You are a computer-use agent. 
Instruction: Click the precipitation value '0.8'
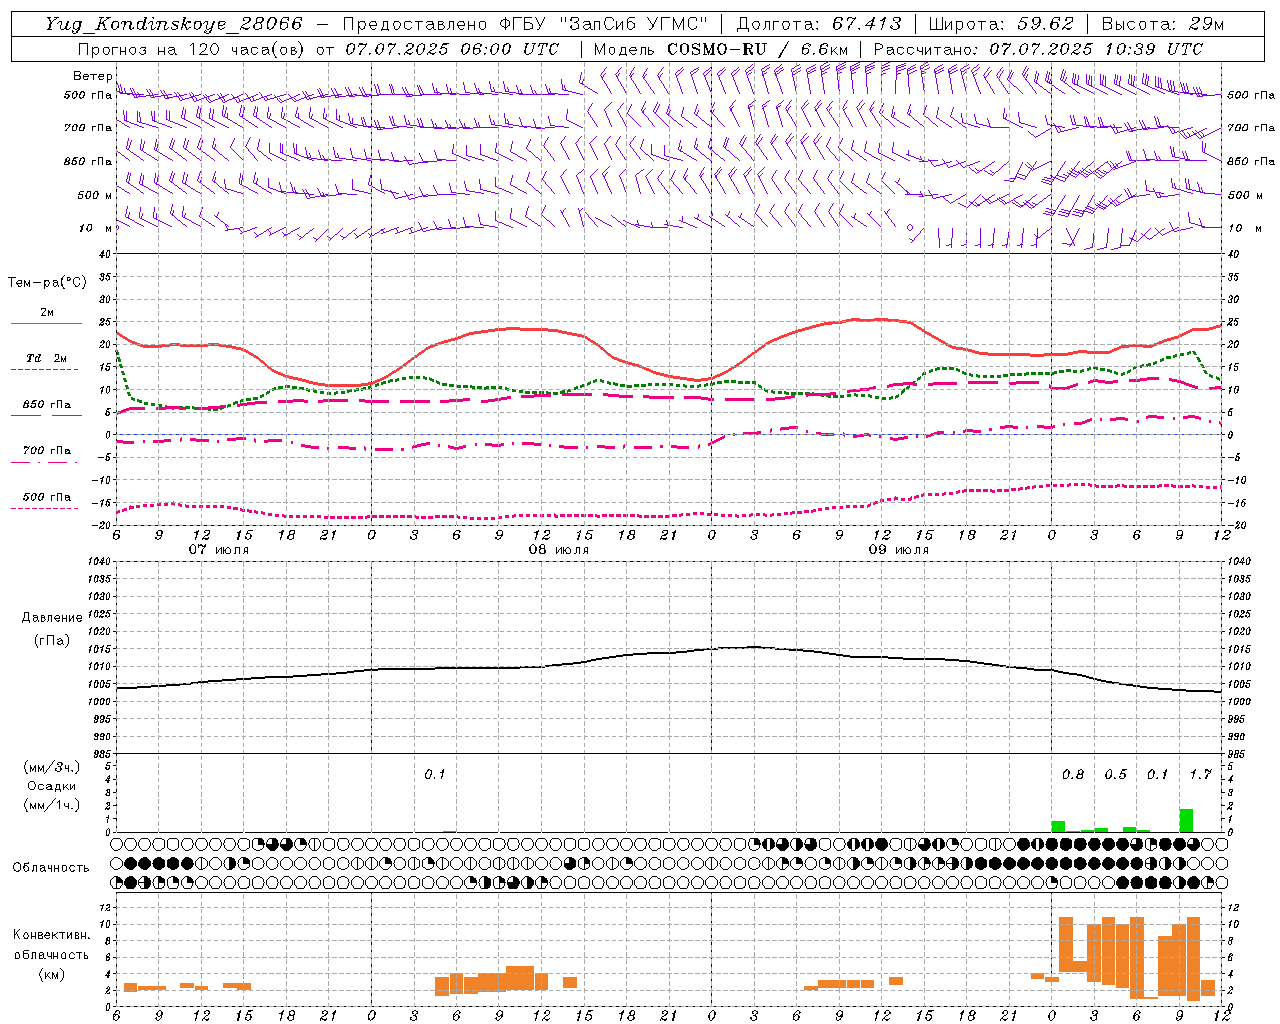click(x=1072, y=775)
